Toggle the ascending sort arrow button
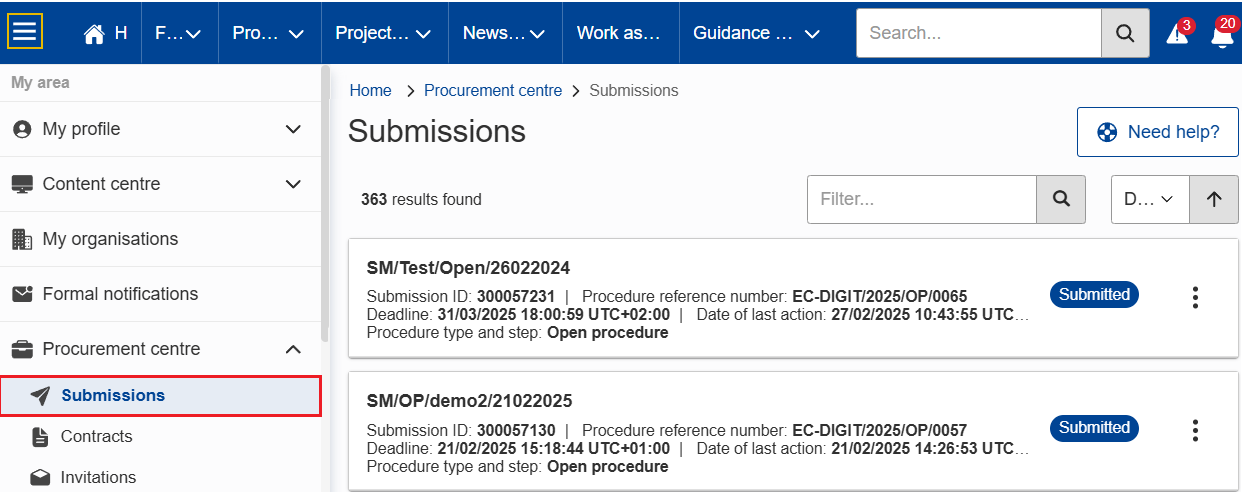Viewport: 1242px width, 492px height. tap(1214, 199)
